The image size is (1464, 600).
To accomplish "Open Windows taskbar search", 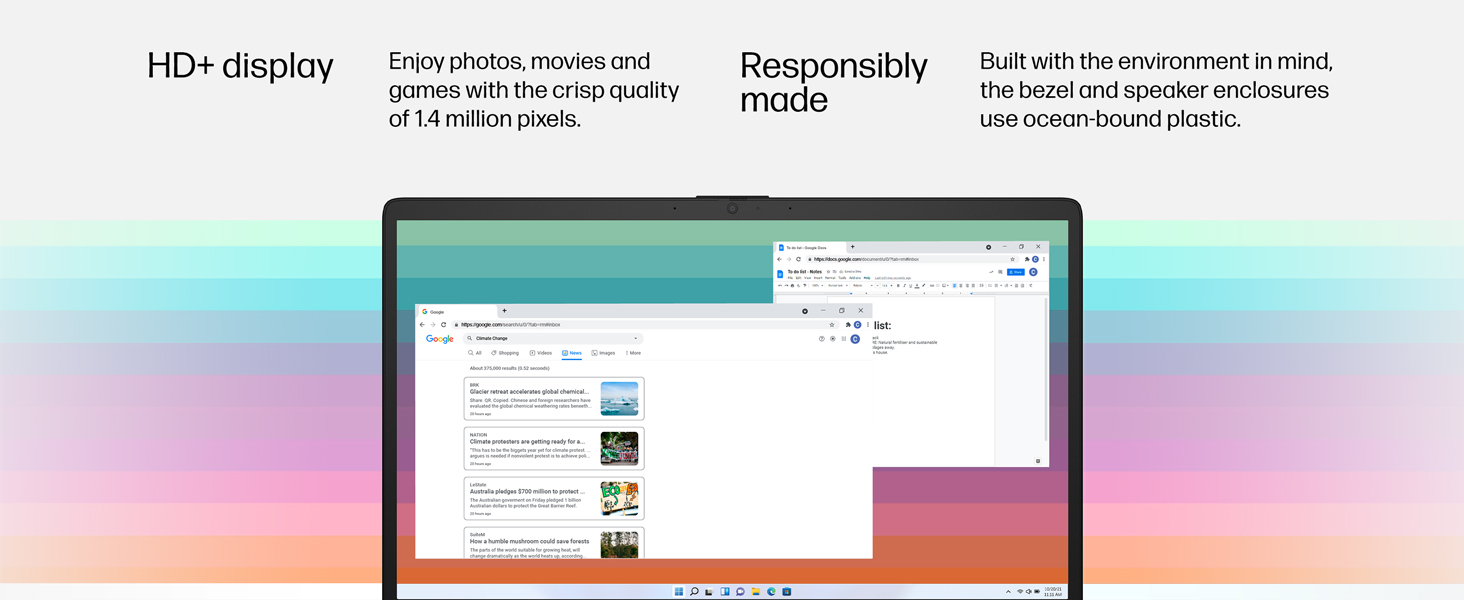I will tap(694, 592).
